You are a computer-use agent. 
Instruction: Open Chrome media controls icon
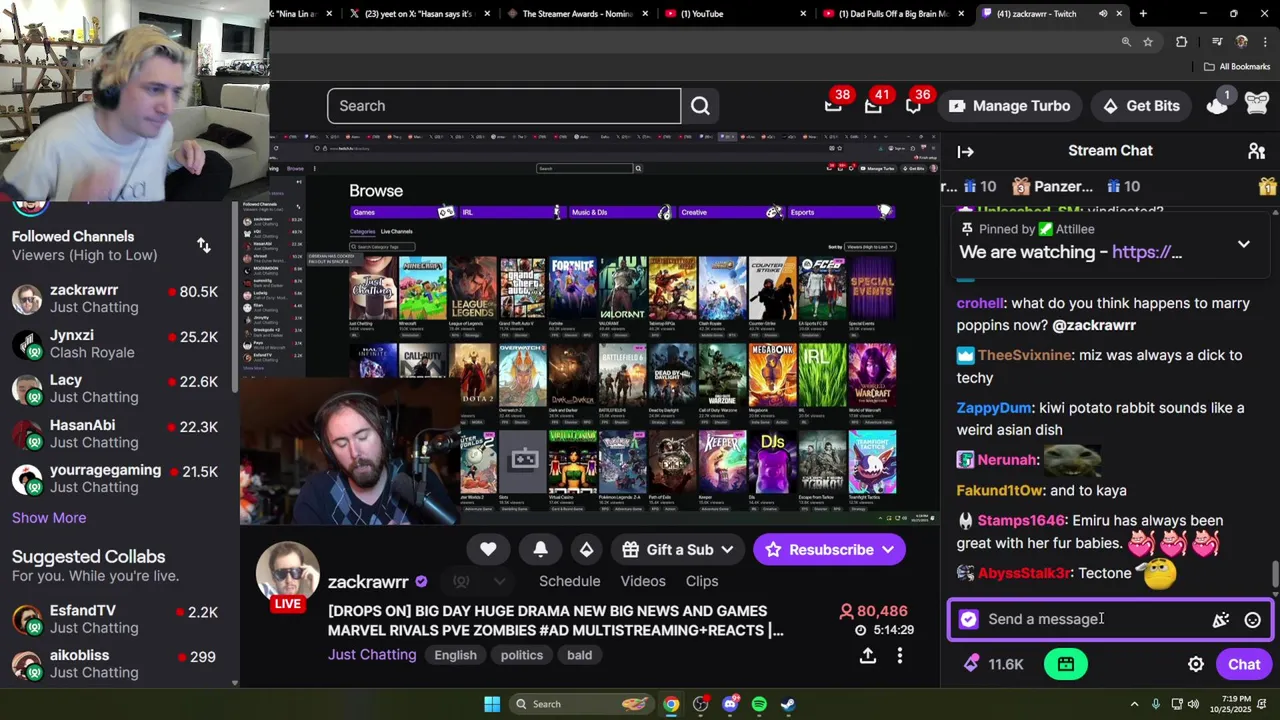(1217, 42)
